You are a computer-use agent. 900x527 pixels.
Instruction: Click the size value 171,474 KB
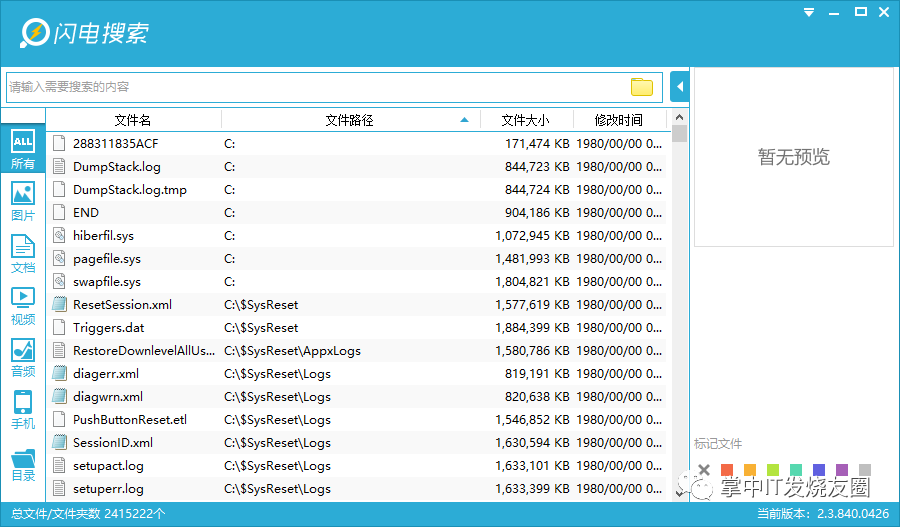pyautogui.click(x=537, y=144)
